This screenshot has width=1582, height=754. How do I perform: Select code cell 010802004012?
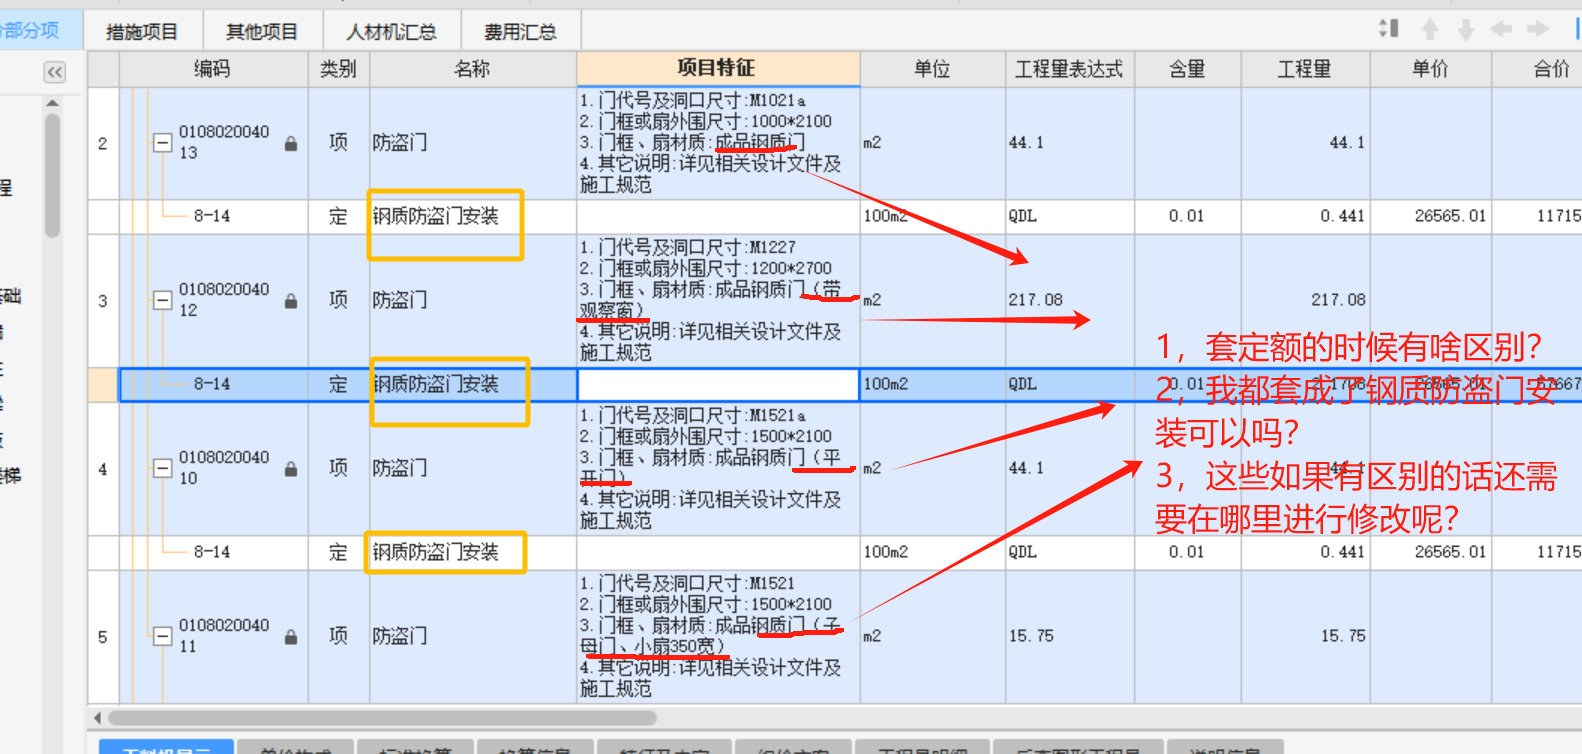point(224,300)
